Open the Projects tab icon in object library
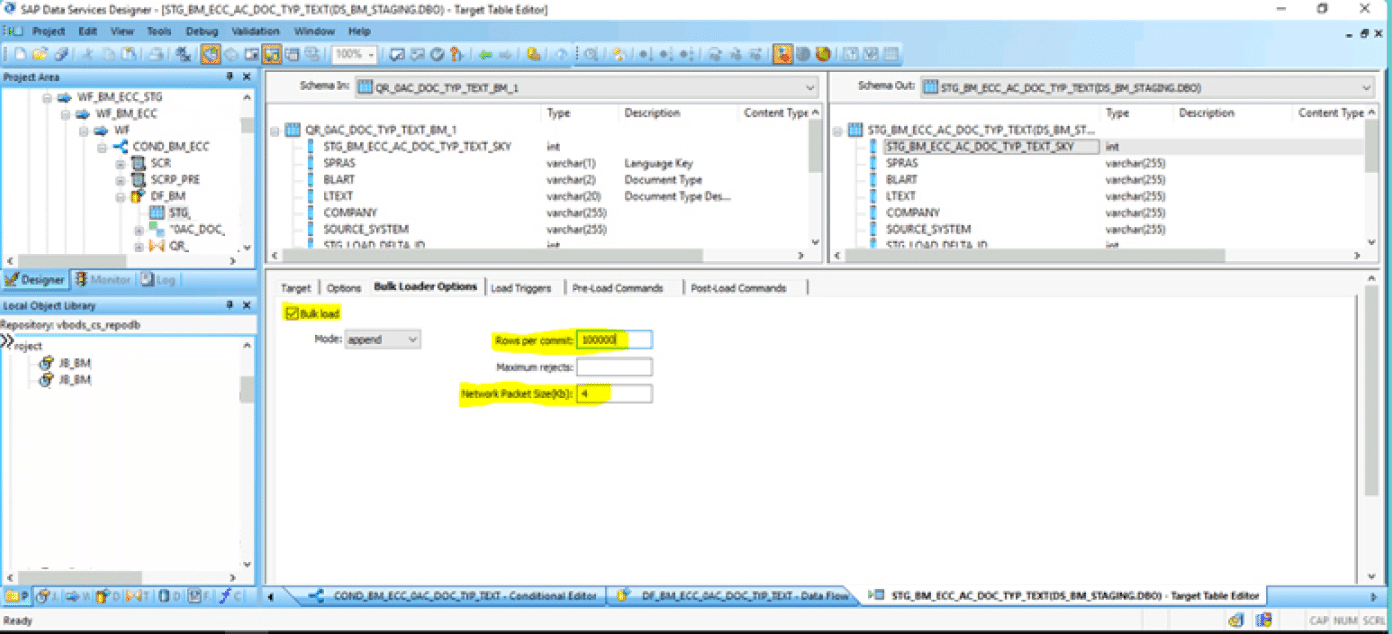Screen dimensions: 1392x634 17,596
